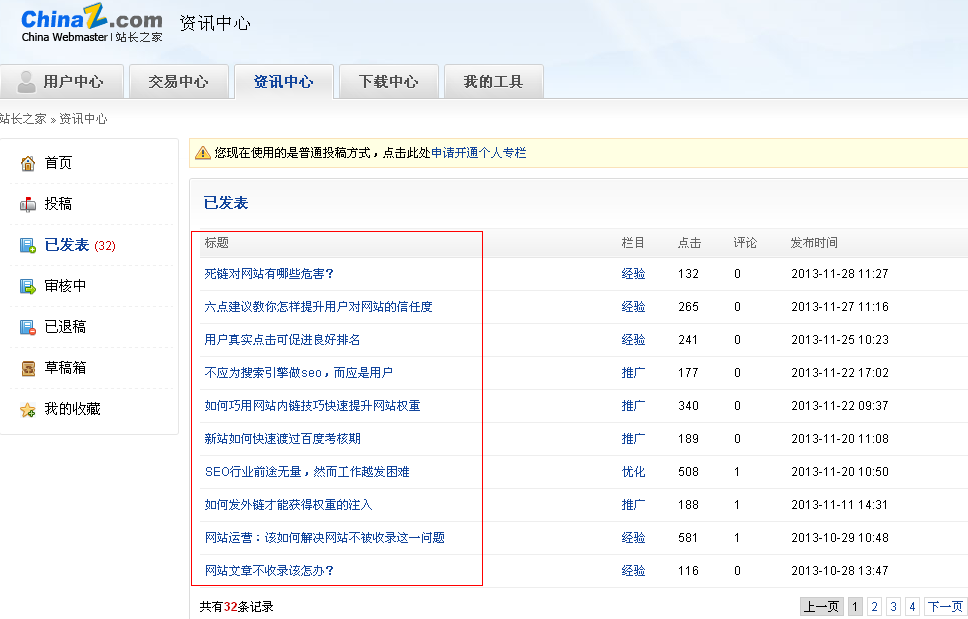Image resolution: width=968 pixels, height=619 pixels.
Task: Open article 新站如何快速渡过百度考核期
Action: click(282, 439)
